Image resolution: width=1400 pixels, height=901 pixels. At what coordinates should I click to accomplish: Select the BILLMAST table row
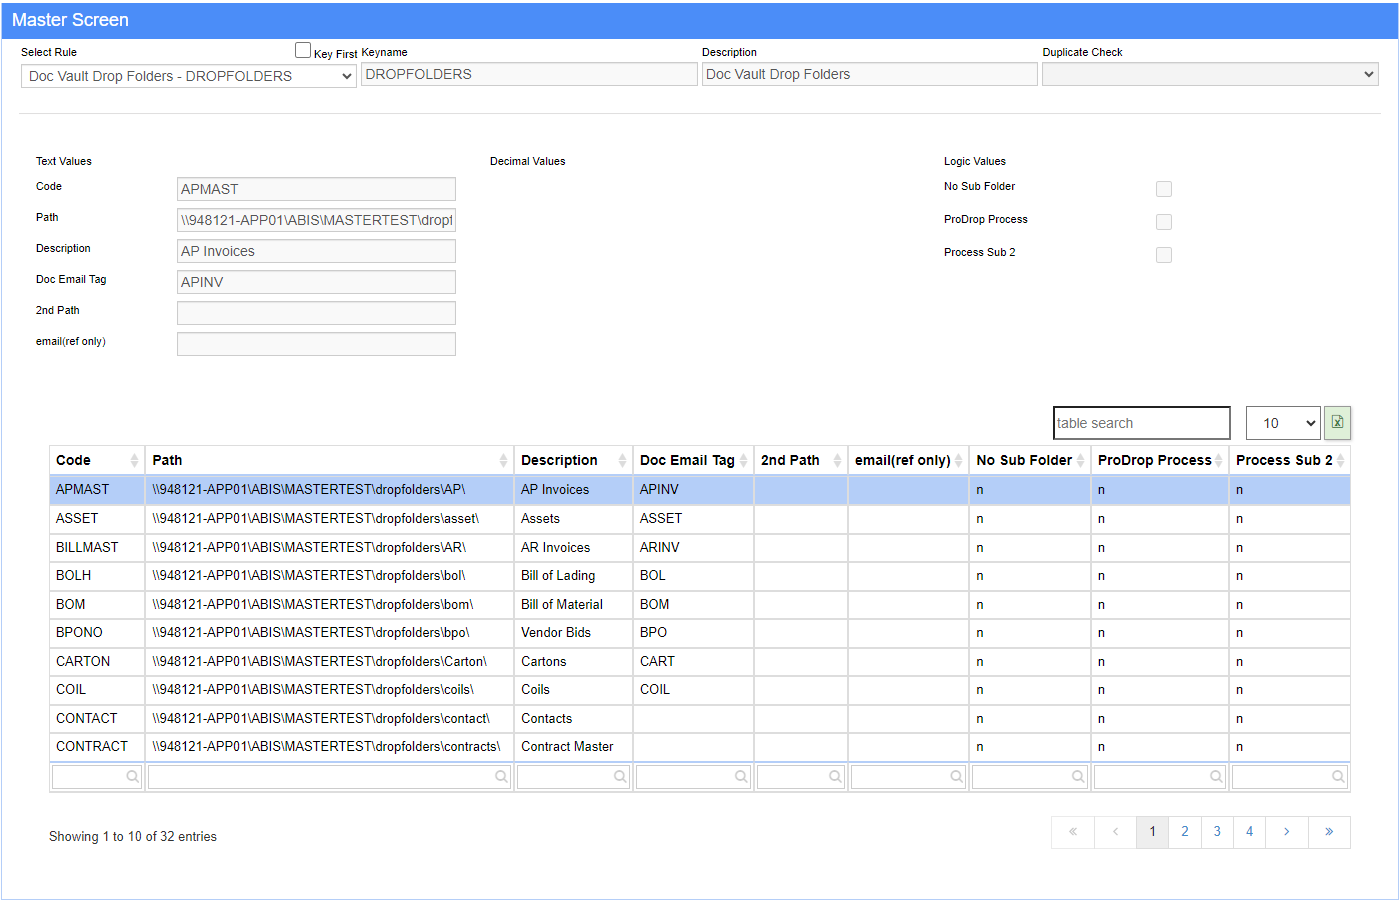click(700, 547)
